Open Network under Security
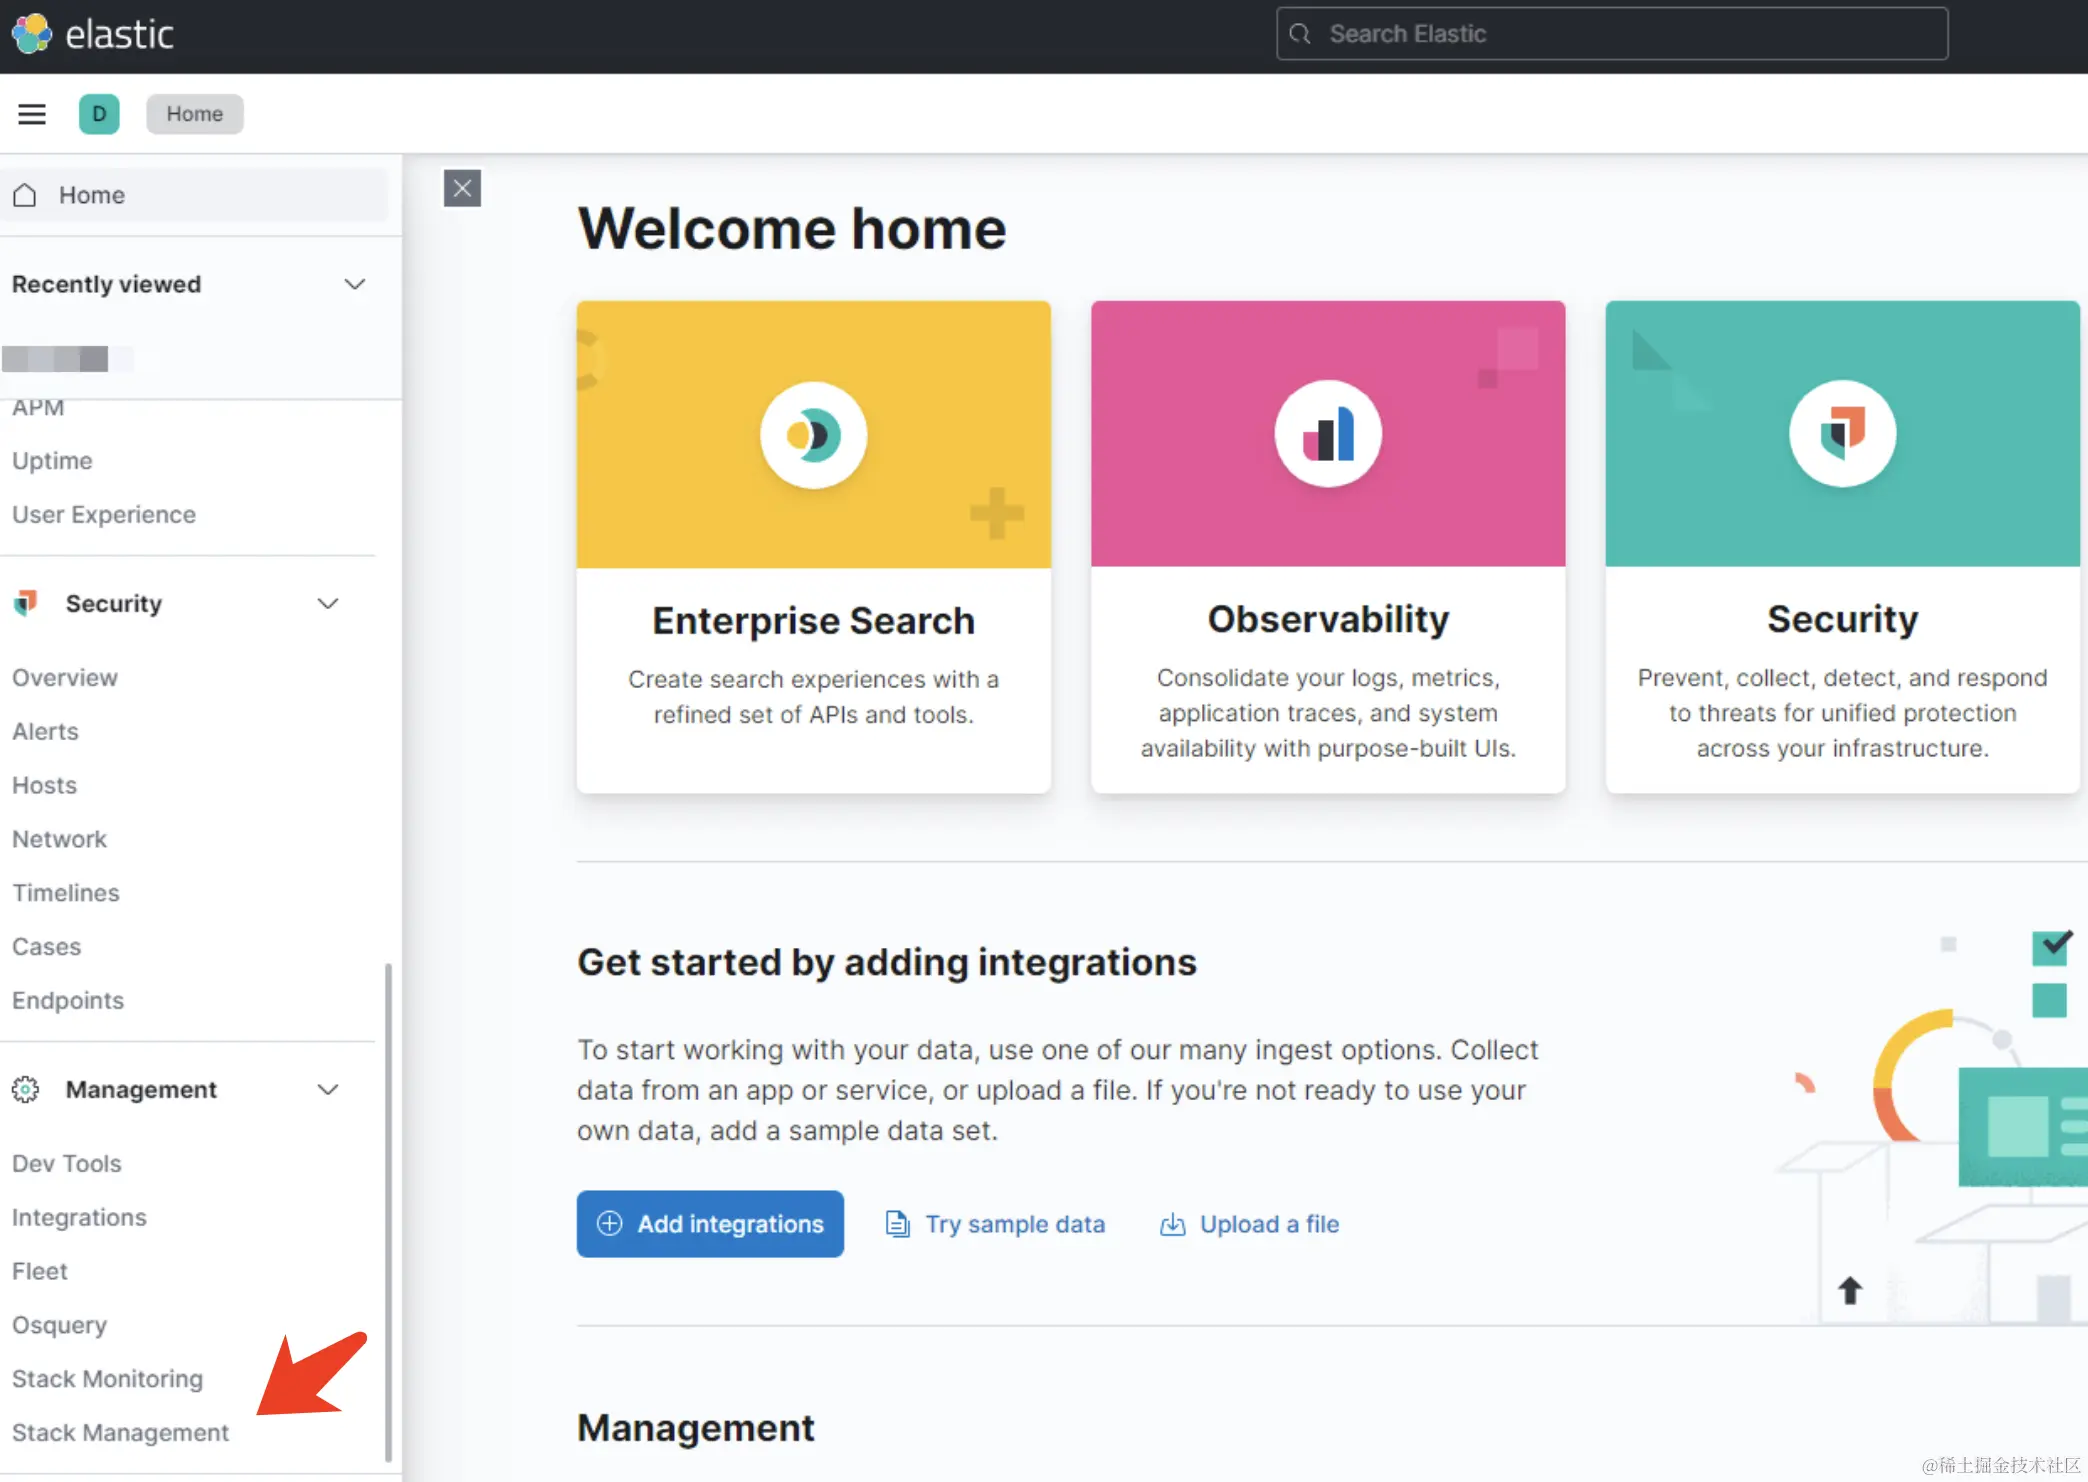 [59, 840]
